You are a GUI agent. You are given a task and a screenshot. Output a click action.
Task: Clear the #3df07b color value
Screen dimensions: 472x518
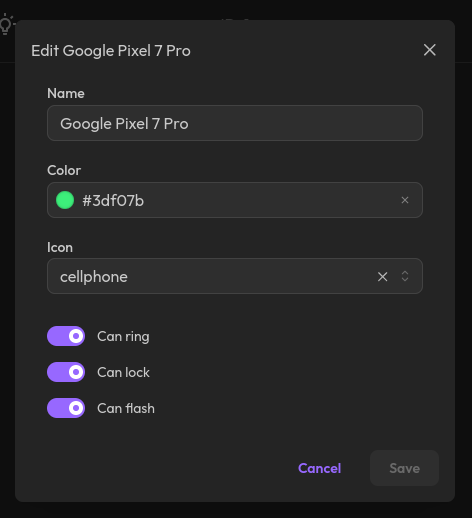click(405, 200)
